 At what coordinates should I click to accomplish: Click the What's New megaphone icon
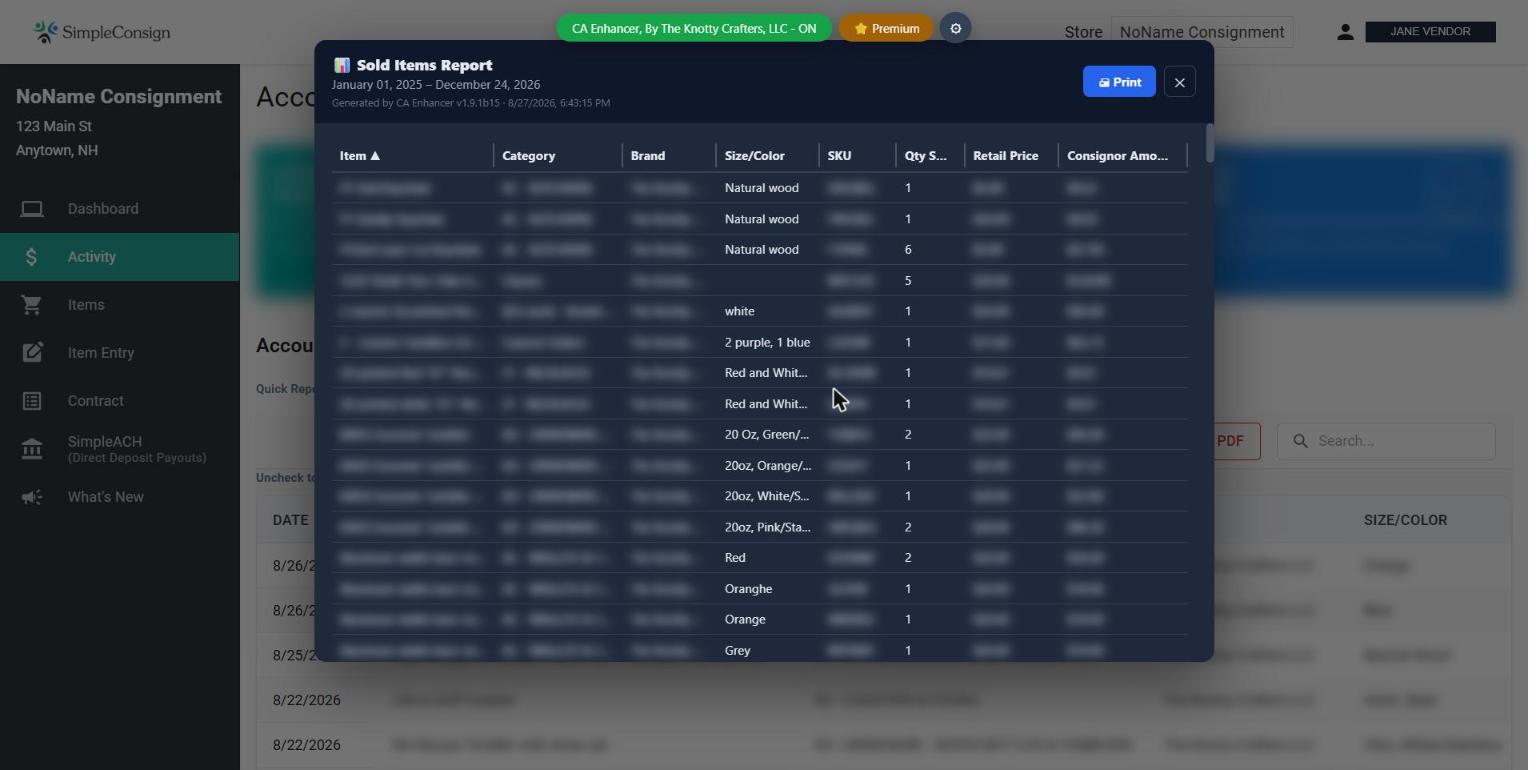[32, 497]
